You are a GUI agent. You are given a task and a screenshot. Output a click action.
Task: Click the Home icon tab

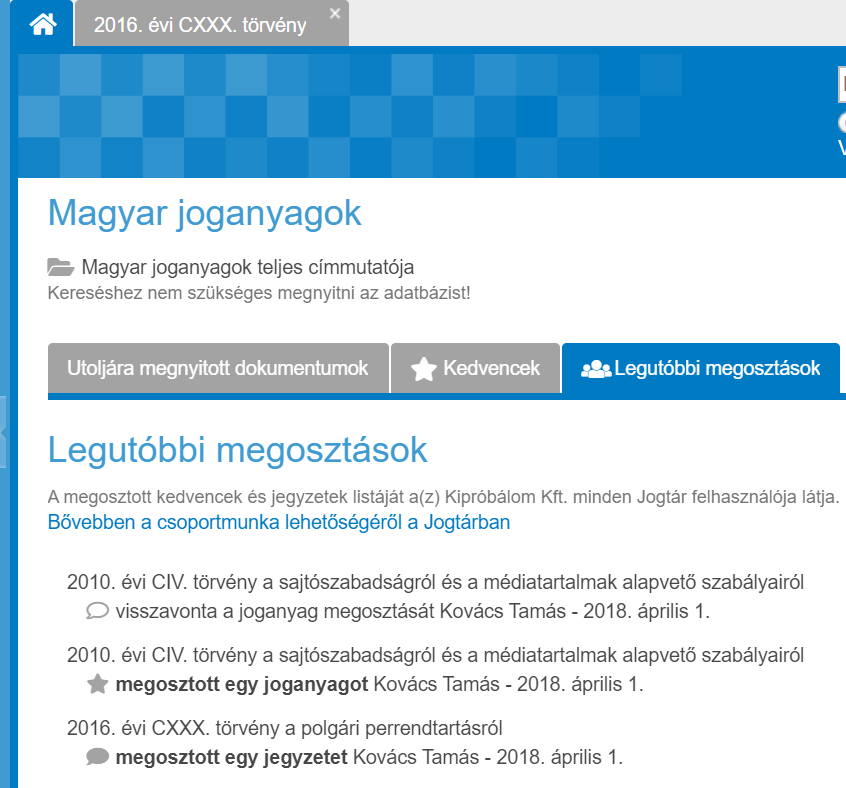pos(42,24)
